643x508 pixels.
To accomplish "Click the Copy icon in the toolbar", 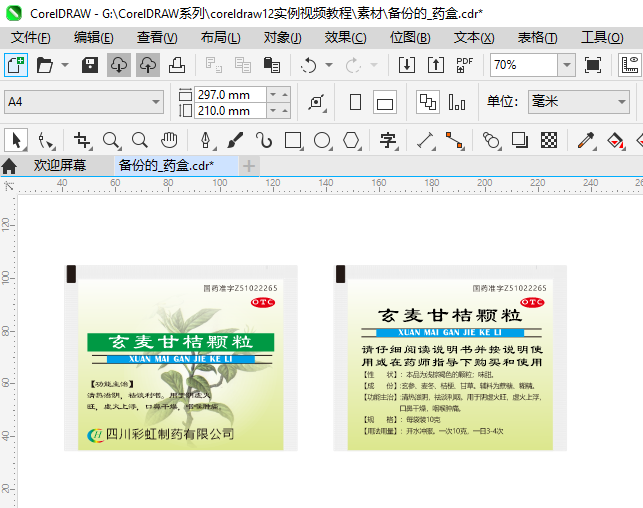I will point(243,65).
